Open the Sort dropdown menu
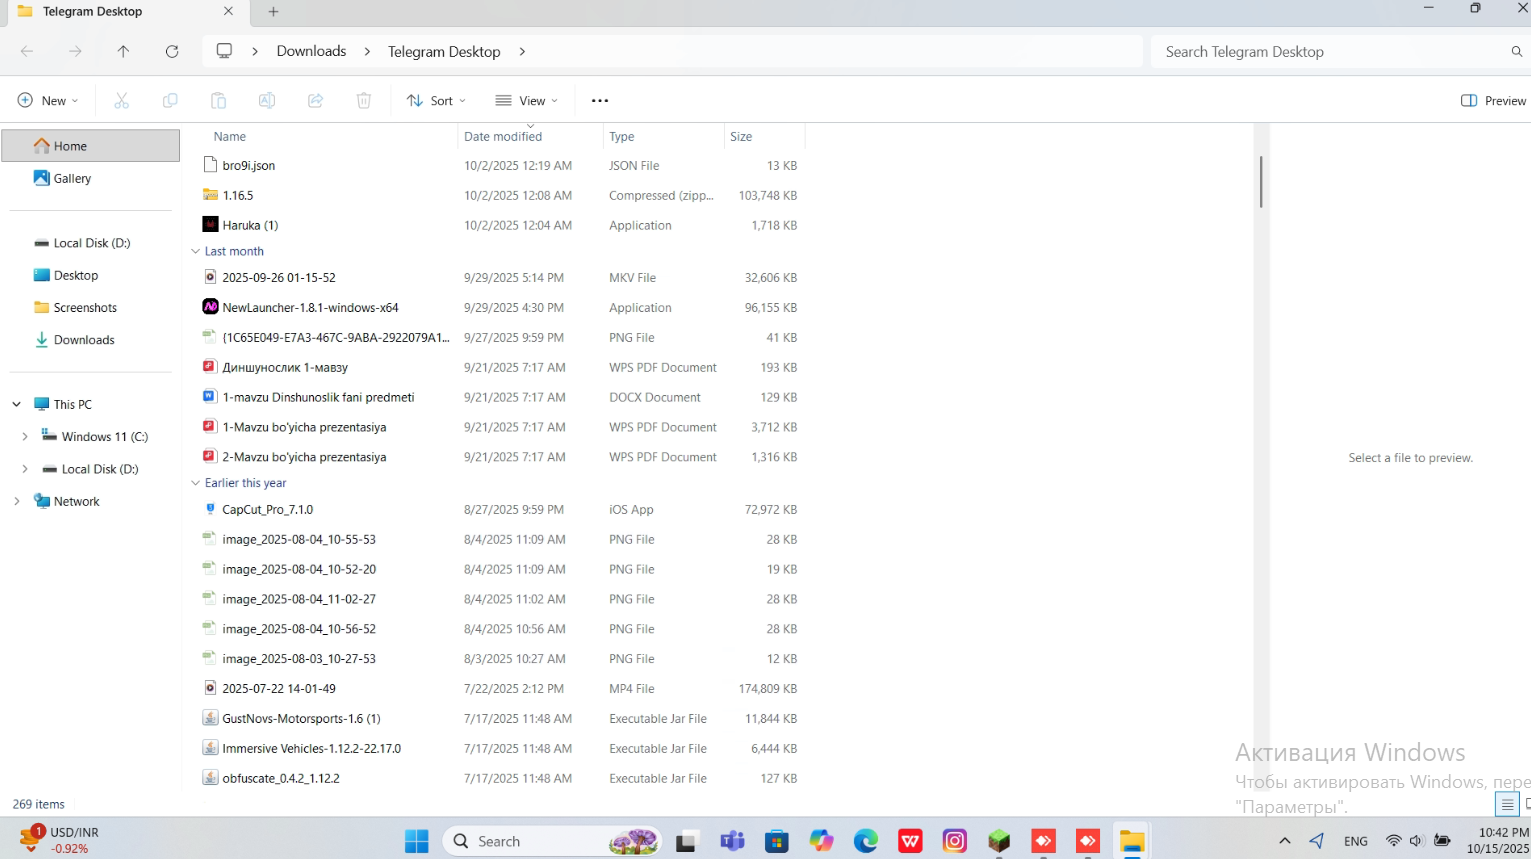The image size is (1531, 859). [436, 100]
